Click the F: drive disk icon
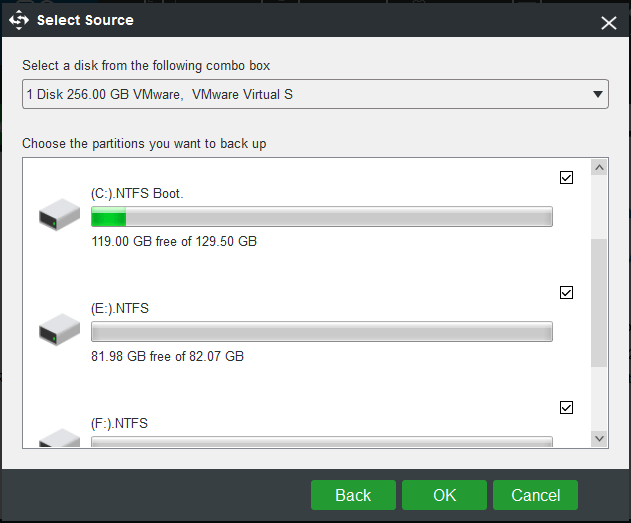The height and width of the screenshot is (523, 631). click(60, 438)
